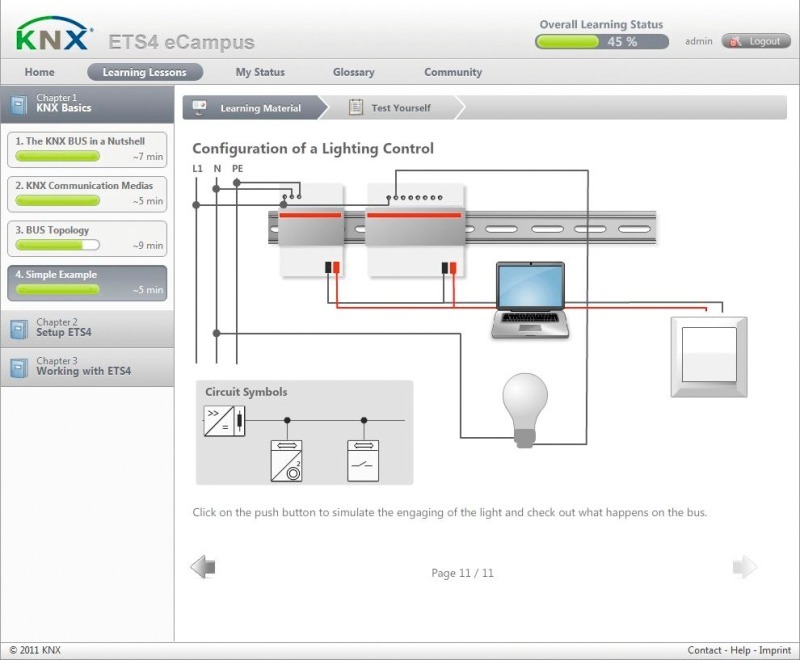Viewport: 800px width, 660px height.
Task: Expand Chapter 2 Setup ETS4
Action: 87,328
